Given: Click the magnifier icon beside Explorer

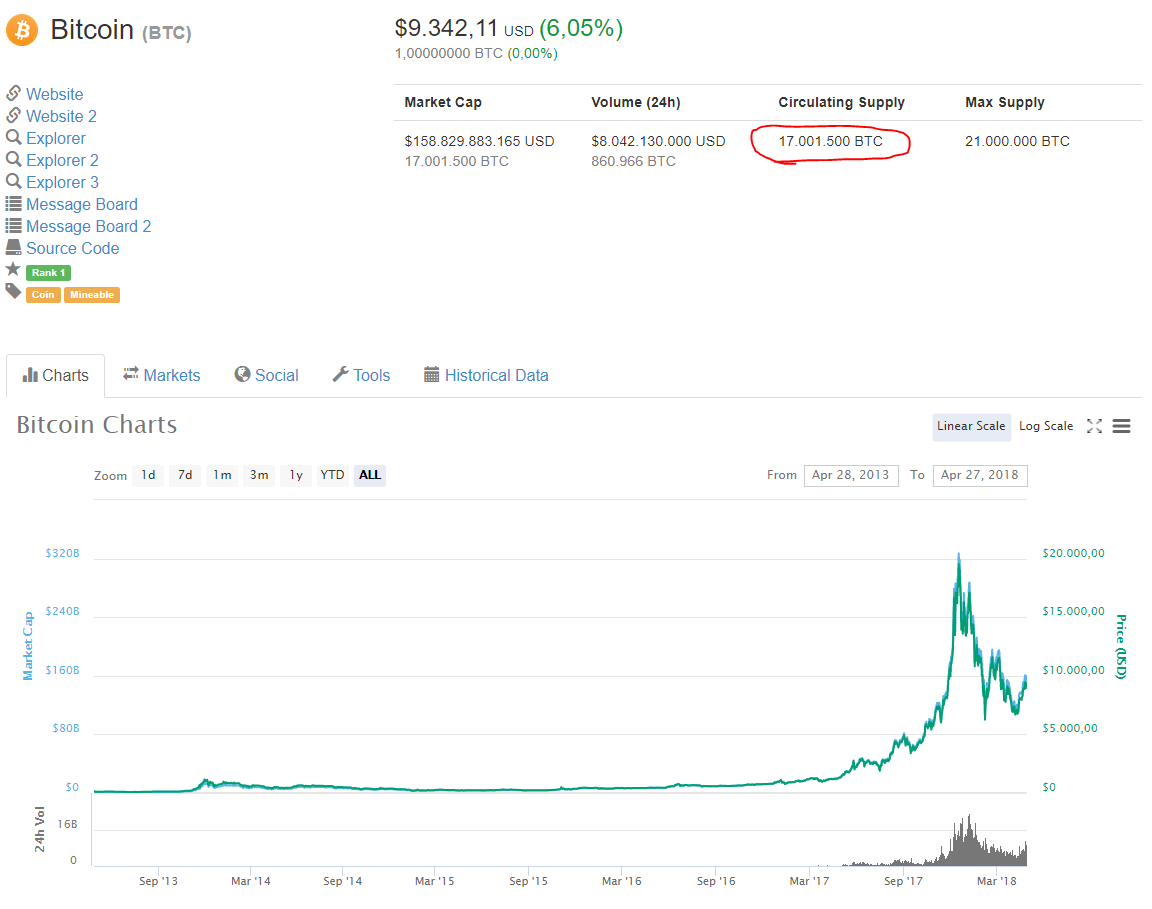Looking at the screenshot, I should pos(13,137).
